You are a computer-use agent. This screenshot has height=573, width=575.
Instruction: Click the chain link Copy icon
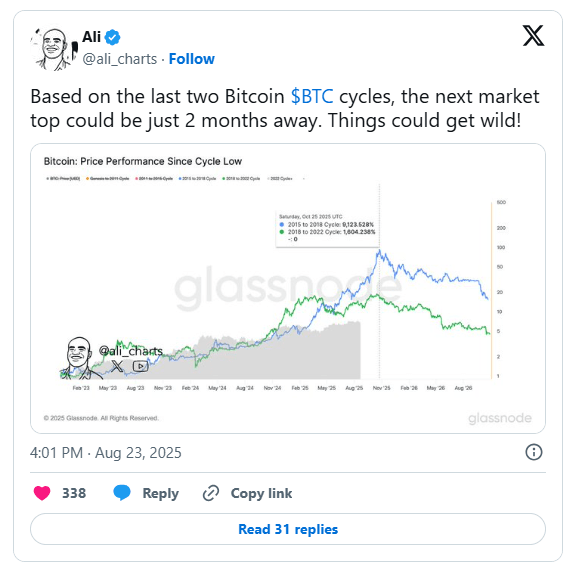click(211, 493)
